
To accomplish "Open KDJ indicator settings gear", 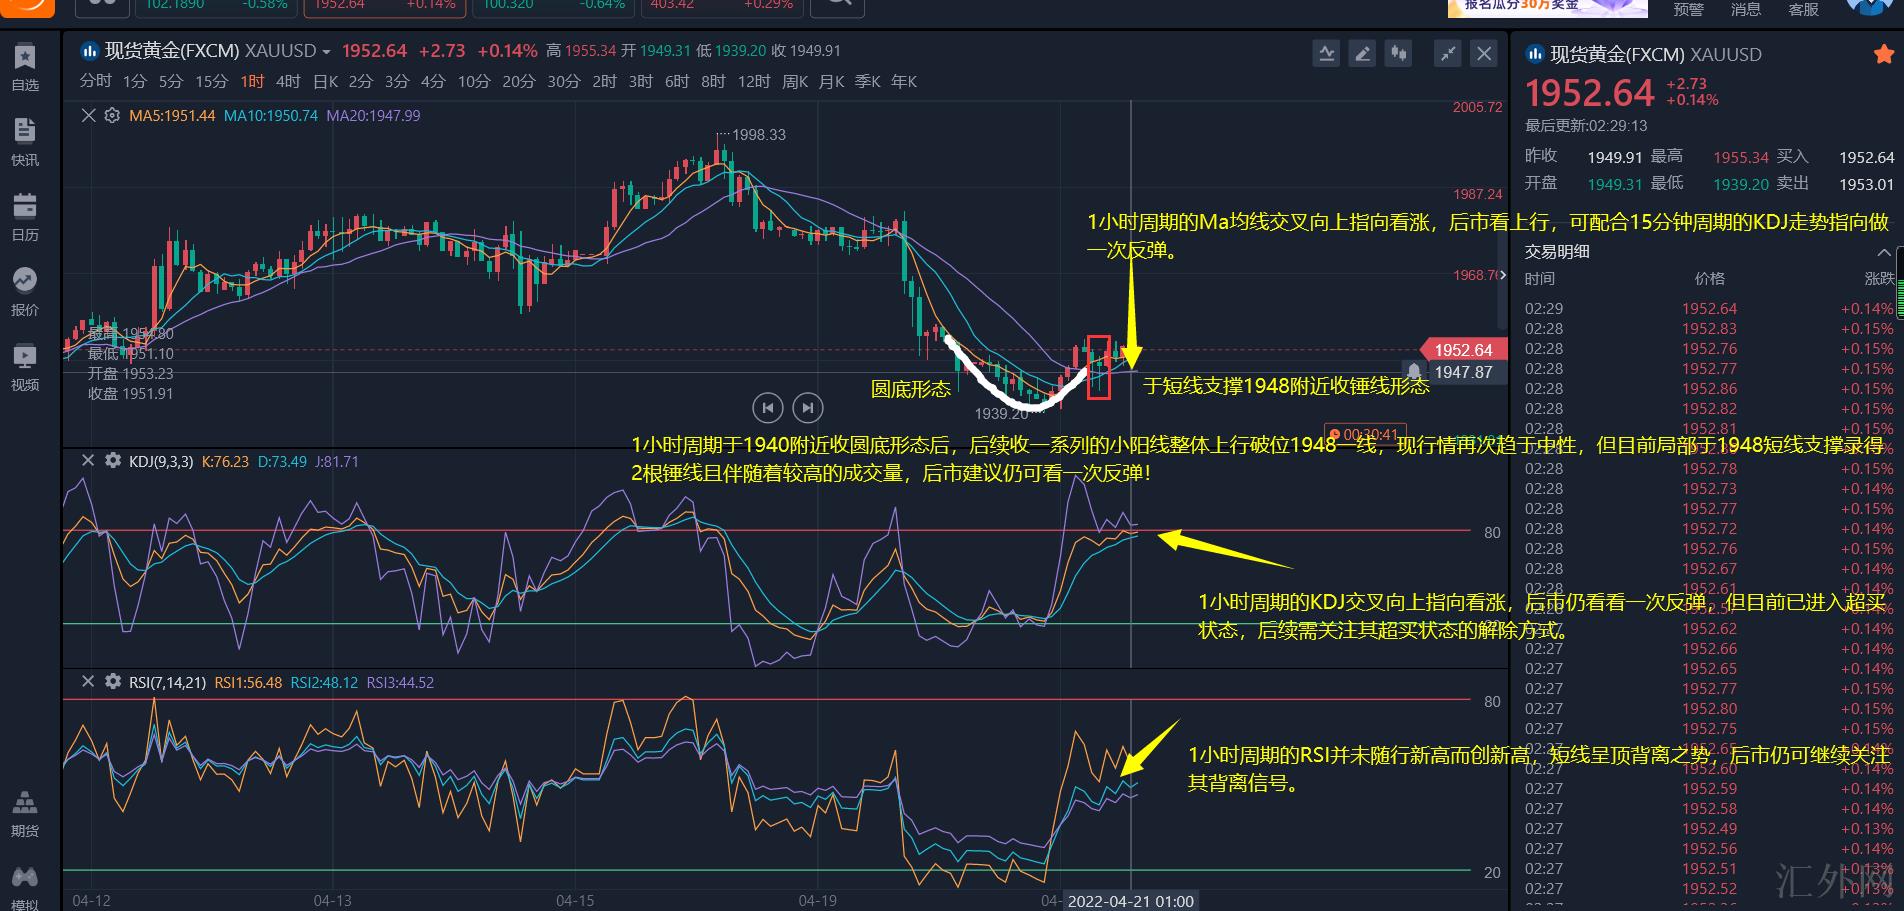I will click(113, 461).
